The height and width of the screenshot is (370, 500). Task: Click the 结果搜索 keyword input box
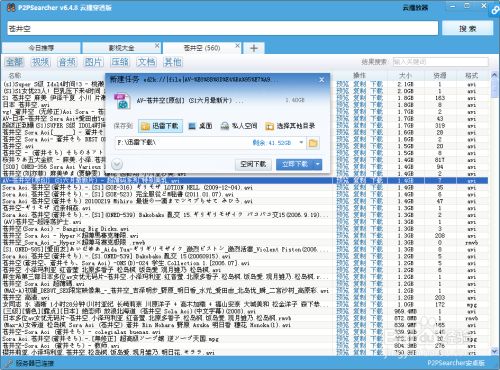[x=441, y=62]
